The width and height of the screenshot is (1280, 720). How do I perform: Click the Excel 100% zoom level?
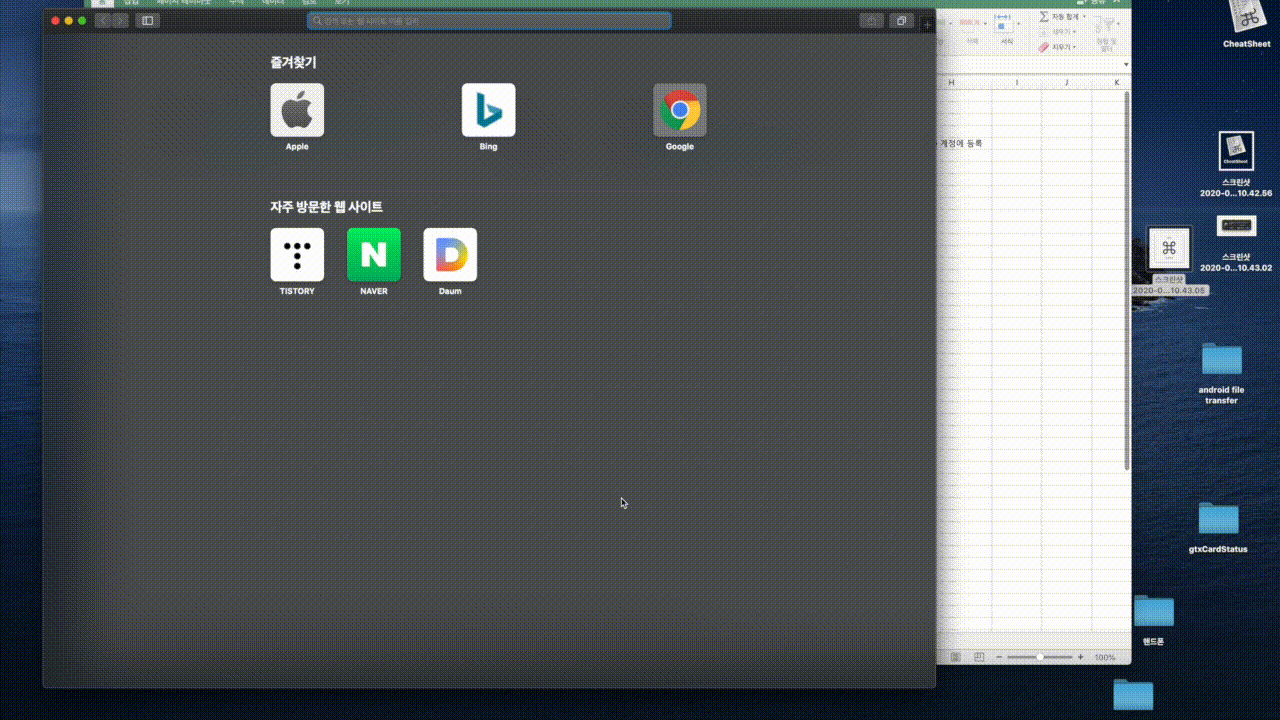click(1105, 657)
